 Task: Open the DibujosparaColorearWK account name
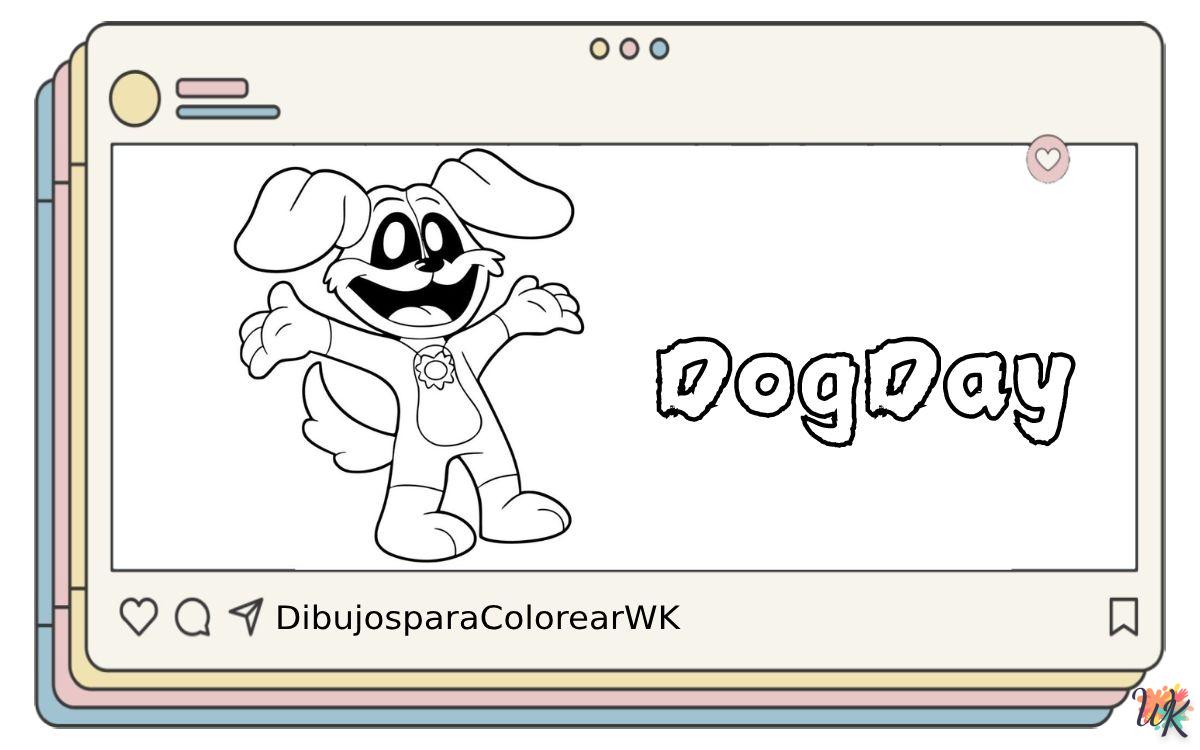coord(477,618)
